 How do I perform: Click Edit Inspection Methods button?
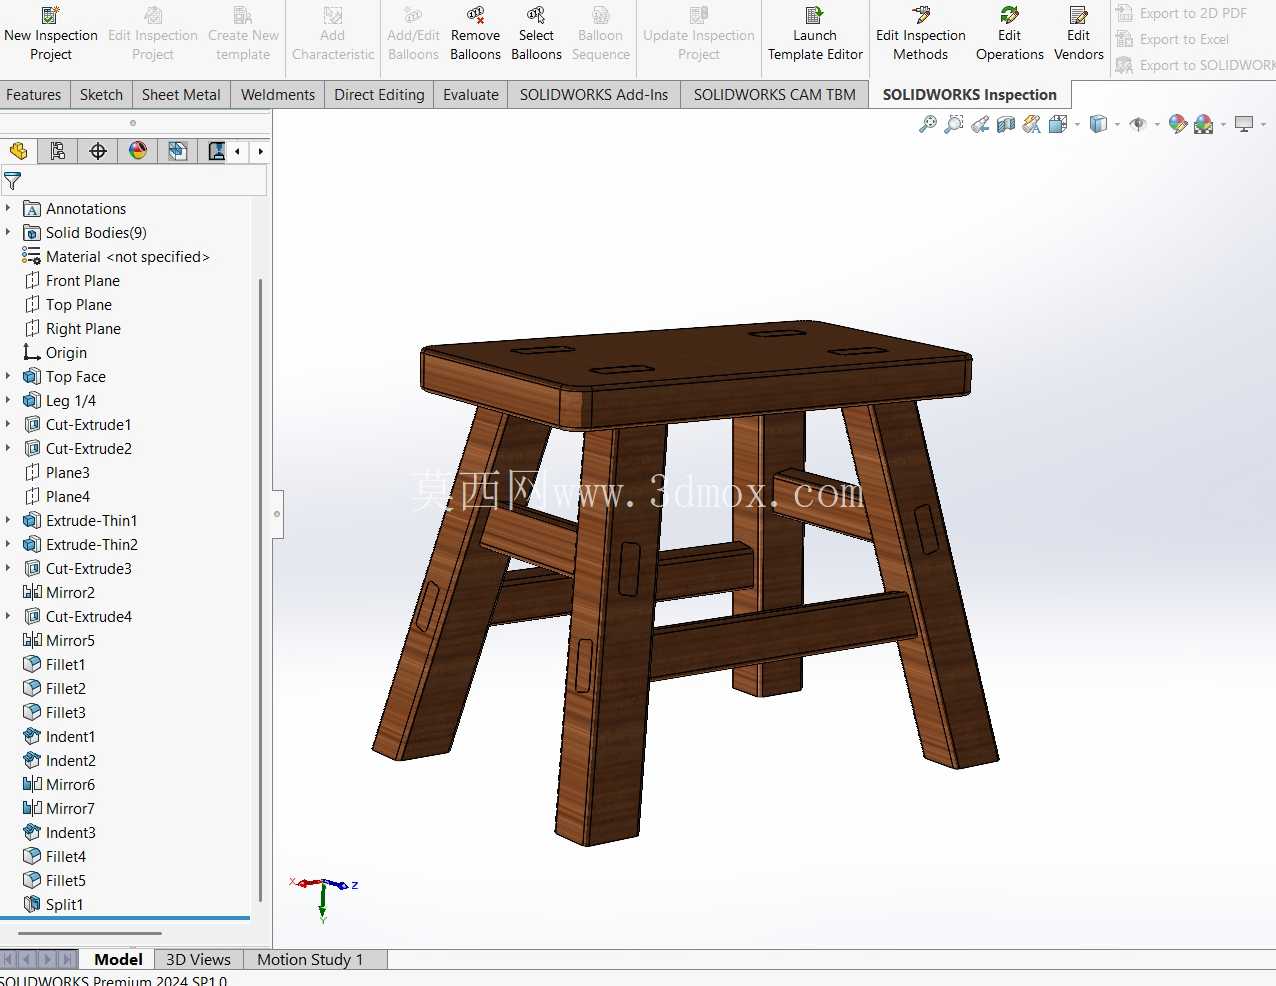click(x=920, y=33)
